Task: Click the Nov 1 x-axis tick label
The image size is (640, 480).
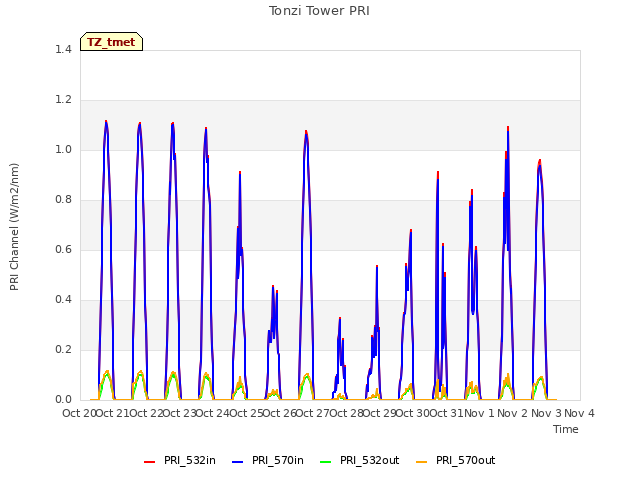Action: click(479, 413)
